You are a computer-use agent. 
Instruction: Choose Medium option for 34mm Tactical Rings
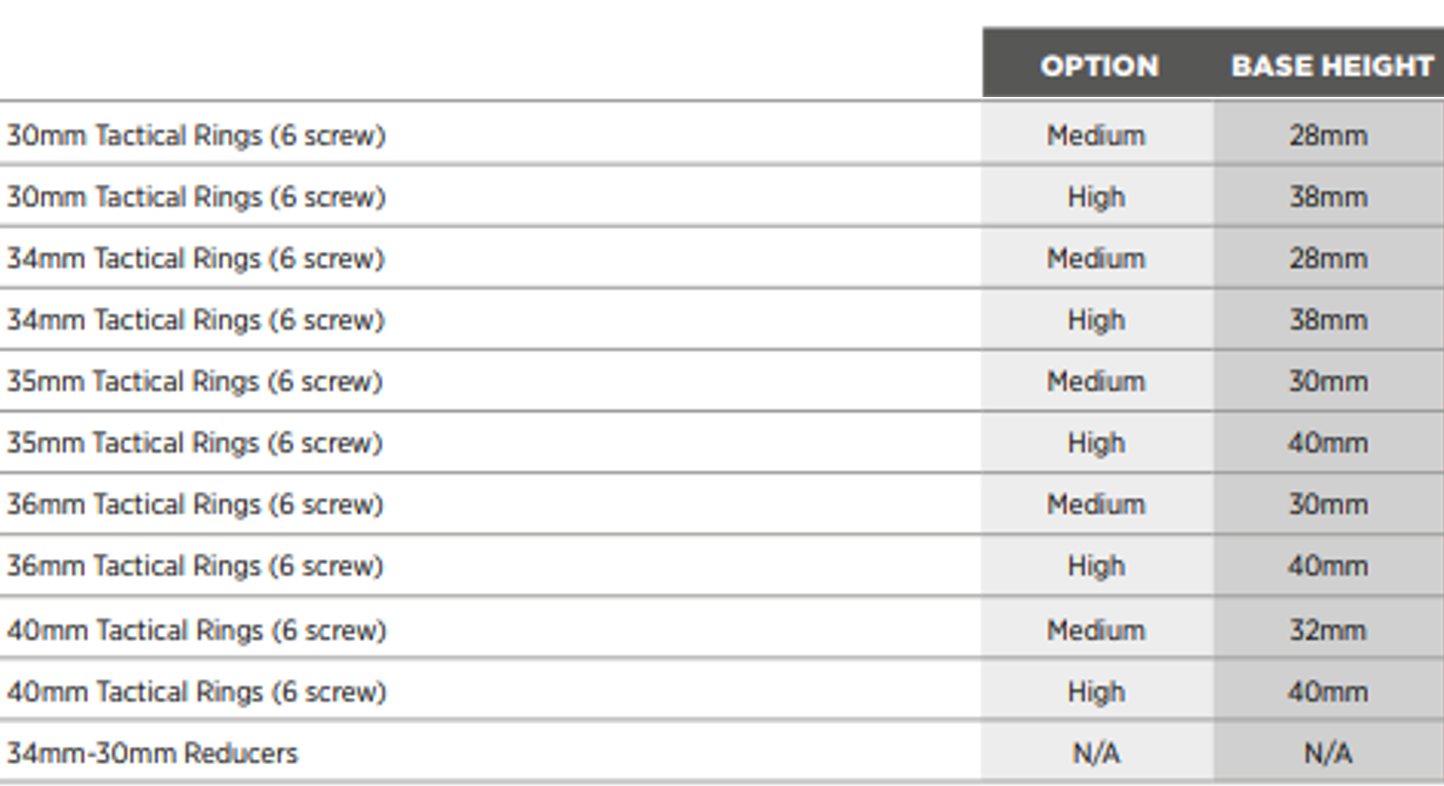tap(1096, 258)
